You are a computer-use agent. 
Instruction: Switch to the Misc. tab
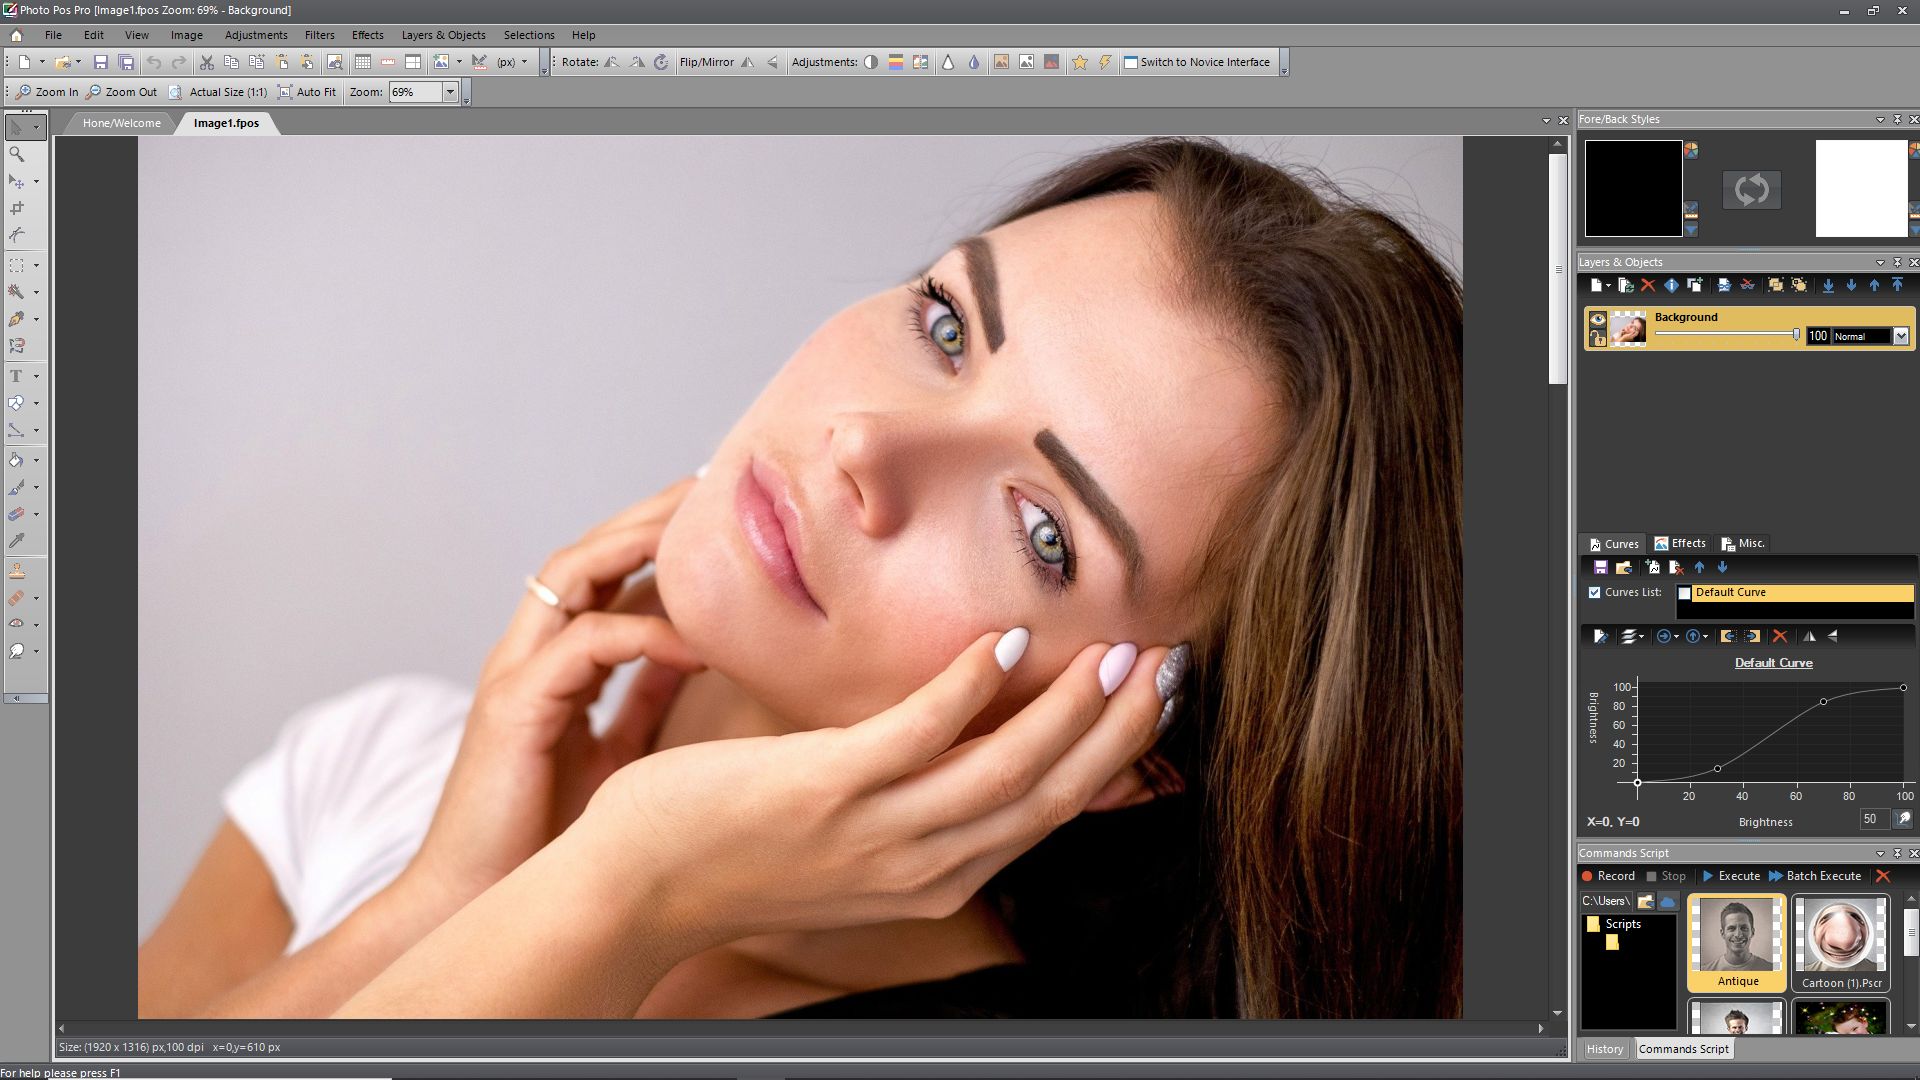pos(1743,543)
